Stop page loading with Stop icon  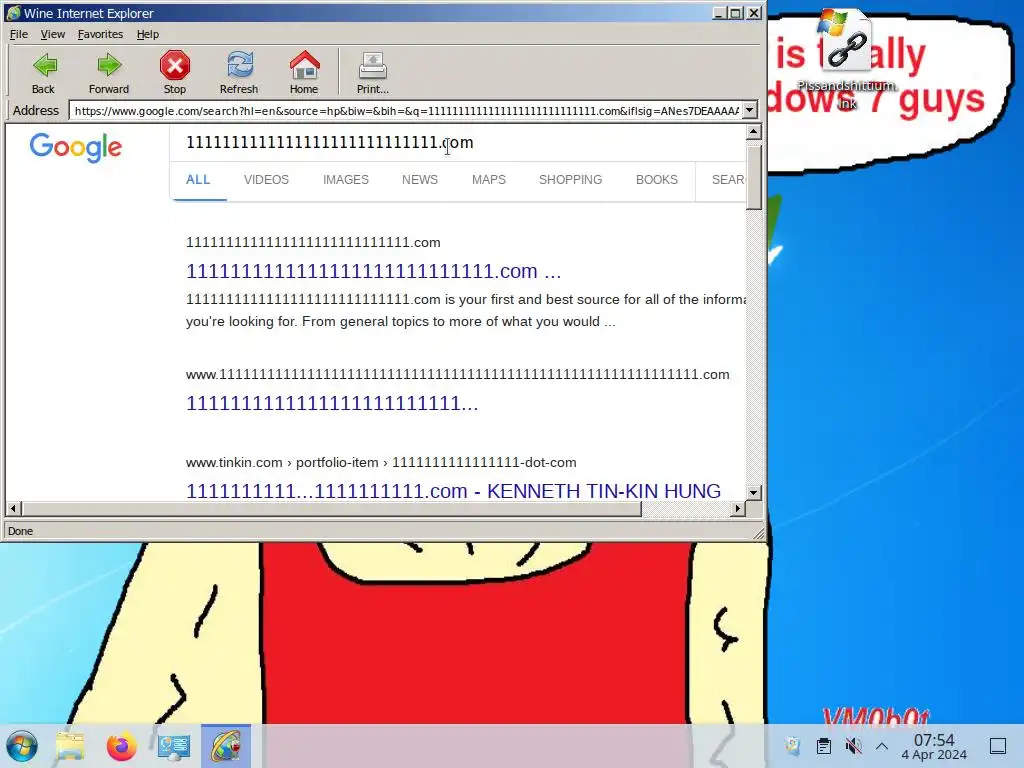point(174,72)
